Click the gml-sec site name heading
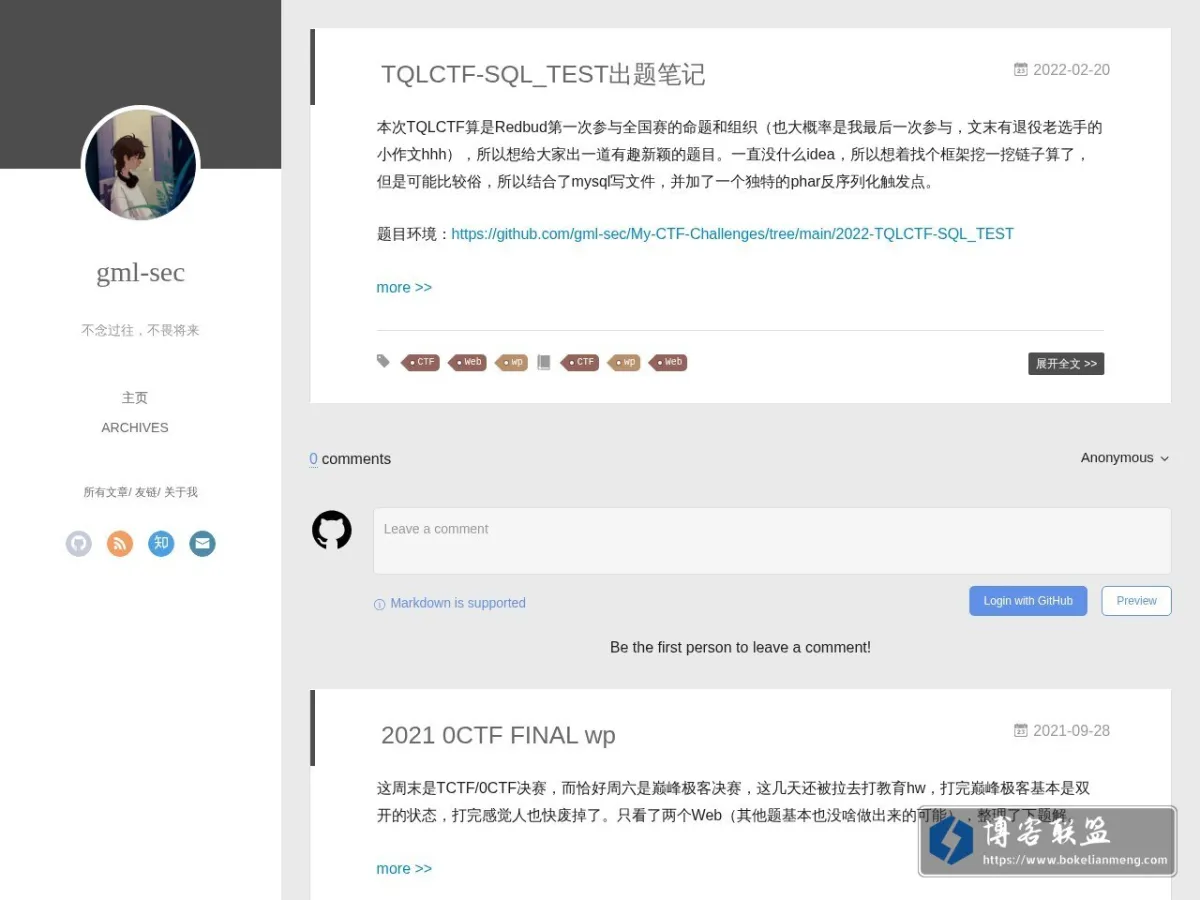1200x900 pixels. (x=141, y=272)
